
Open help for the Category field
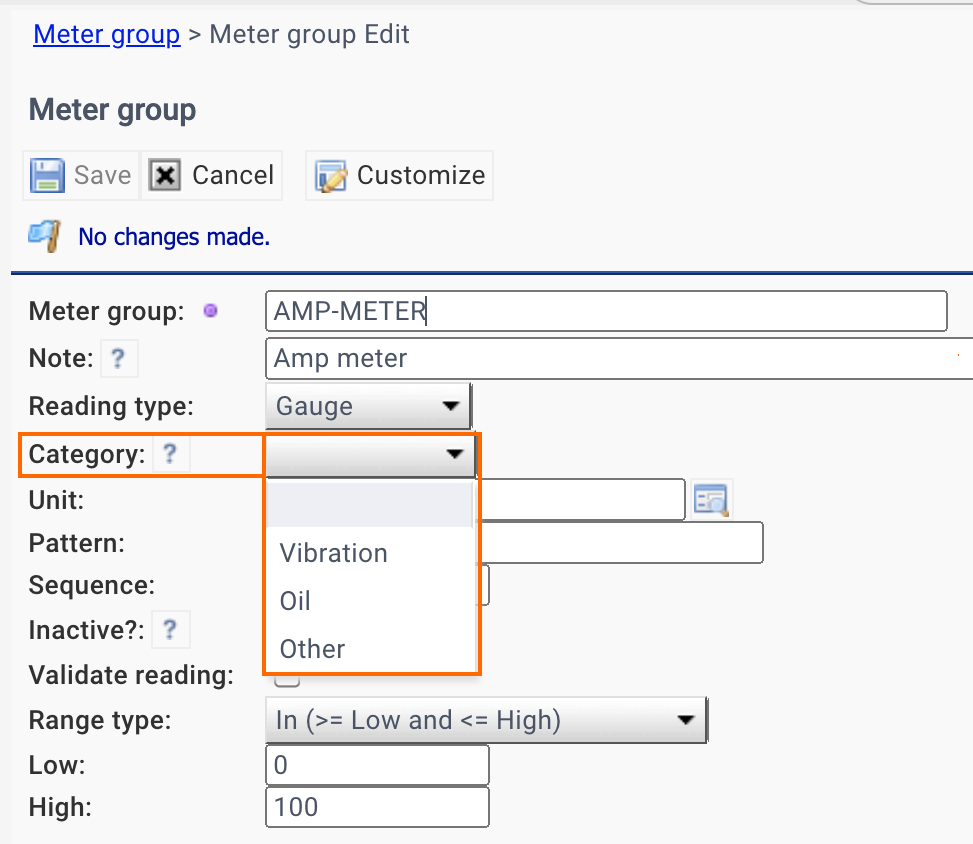(170, 454)
